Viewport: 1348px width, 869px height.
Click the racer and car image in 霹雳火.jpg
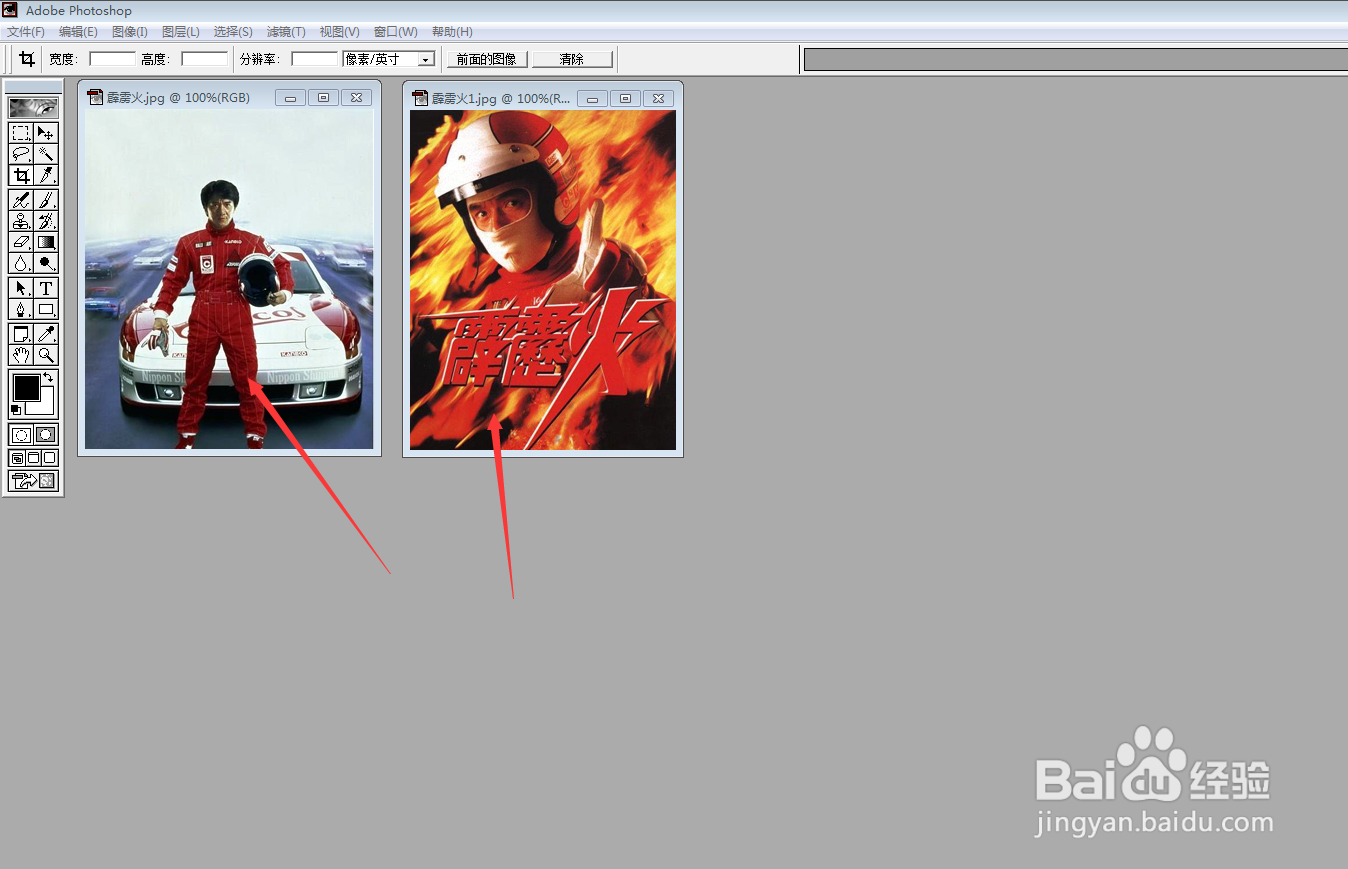(229, 280)
